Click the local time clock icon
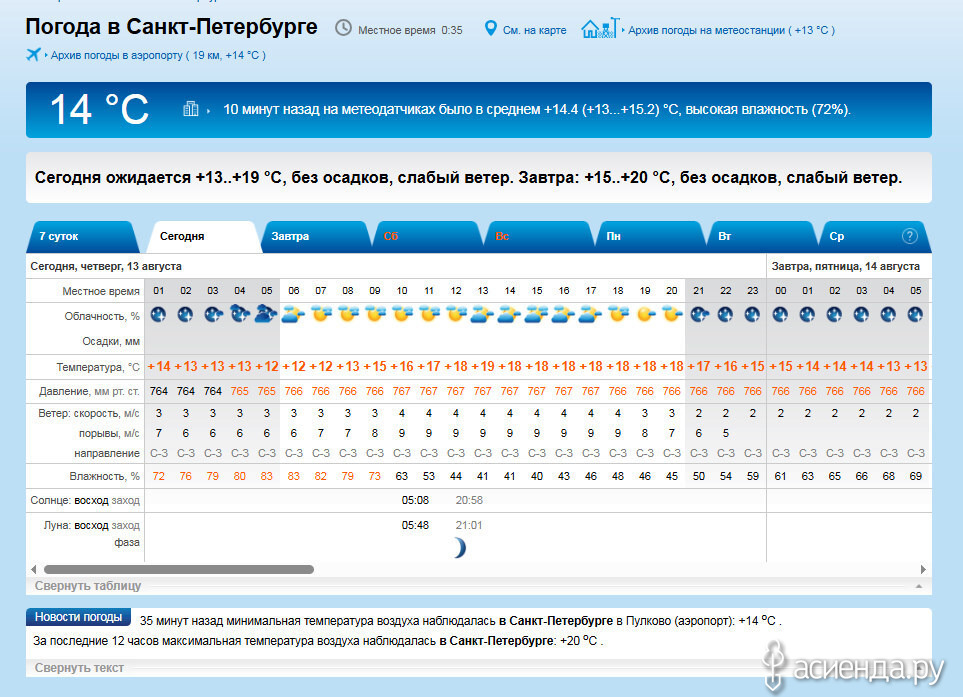This screenshot has height=697, width=963. click(343, 28)
